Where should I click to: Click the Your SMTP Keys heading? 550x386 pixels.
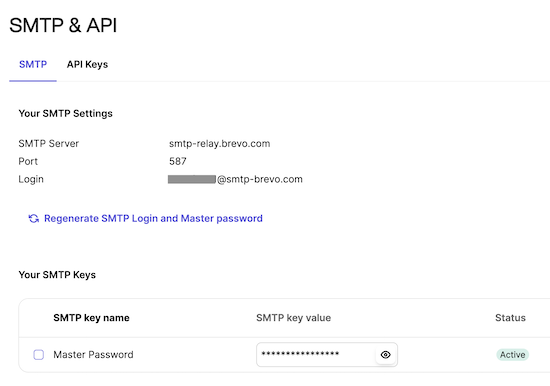pyautogui.click(x=57, y=275)
